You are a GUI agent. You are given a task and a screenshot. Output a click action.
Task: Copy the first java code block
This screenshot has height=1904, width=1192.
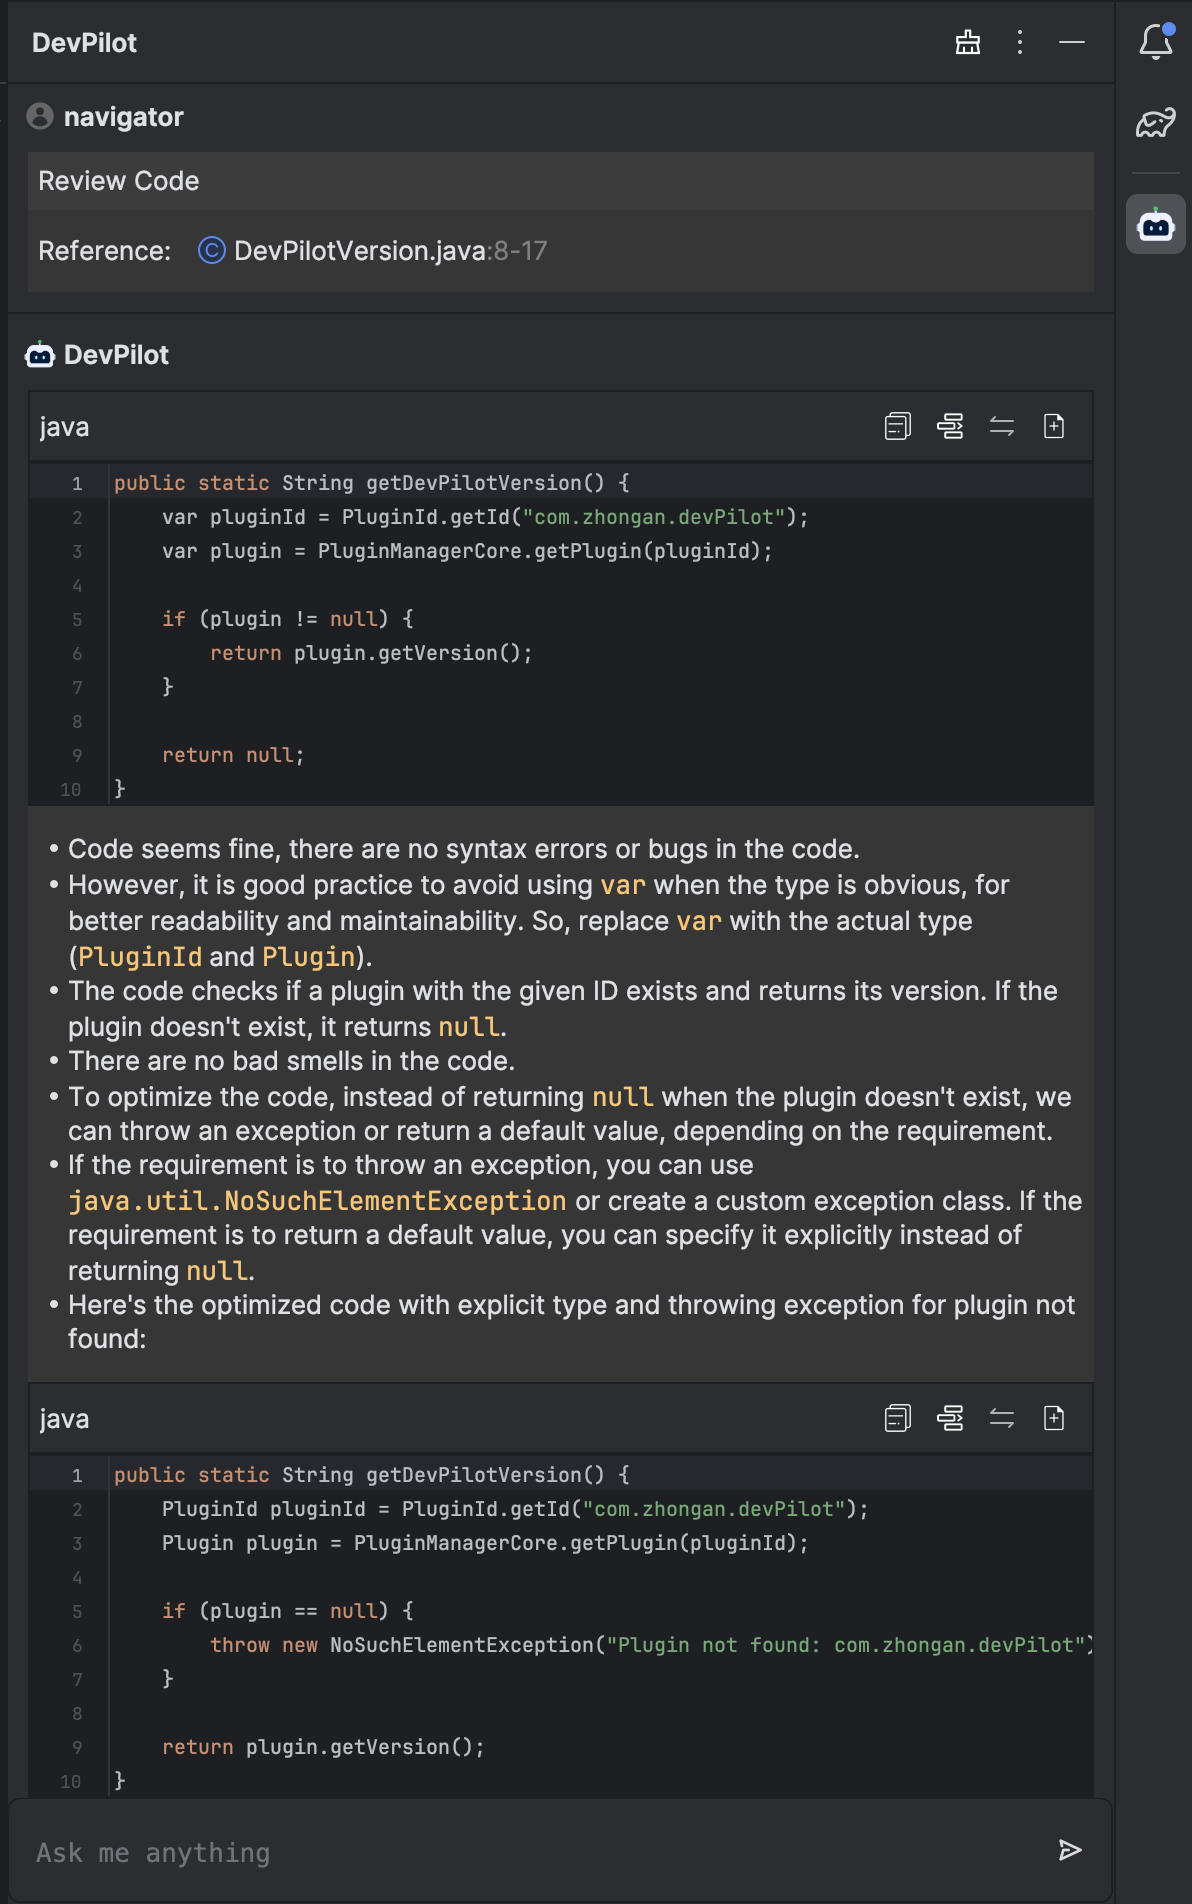click(898, 427)
